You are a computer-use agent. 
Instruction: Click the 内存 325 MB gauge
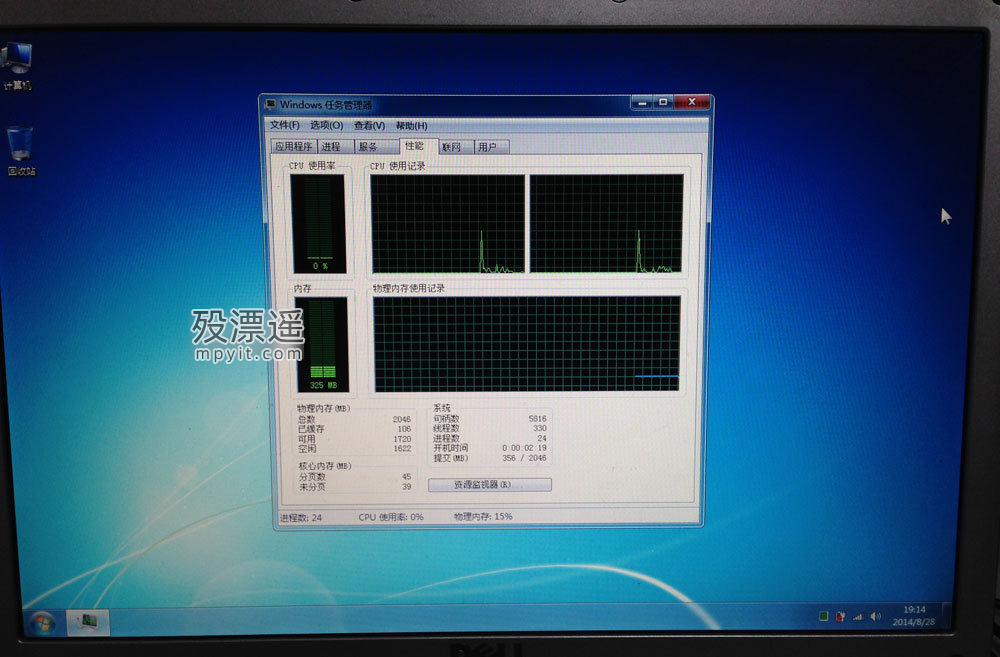point(322,344)
